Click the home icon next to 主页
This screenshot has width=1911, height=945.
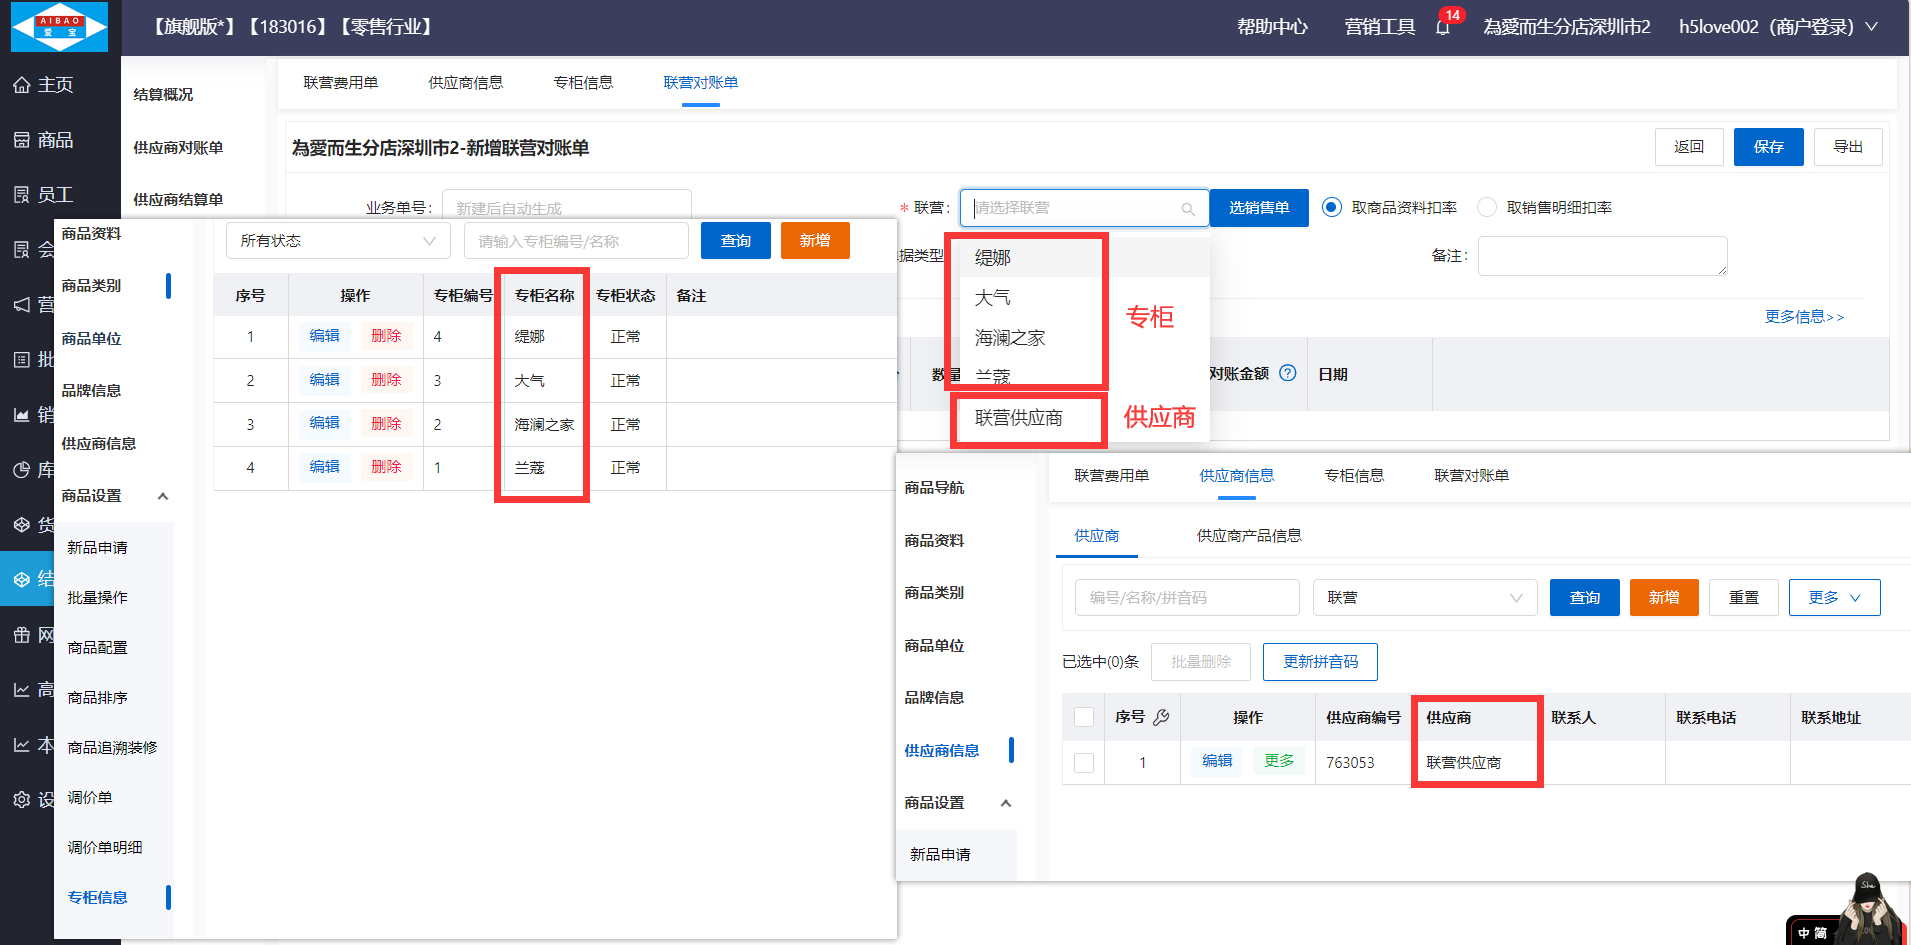[21, 85]
